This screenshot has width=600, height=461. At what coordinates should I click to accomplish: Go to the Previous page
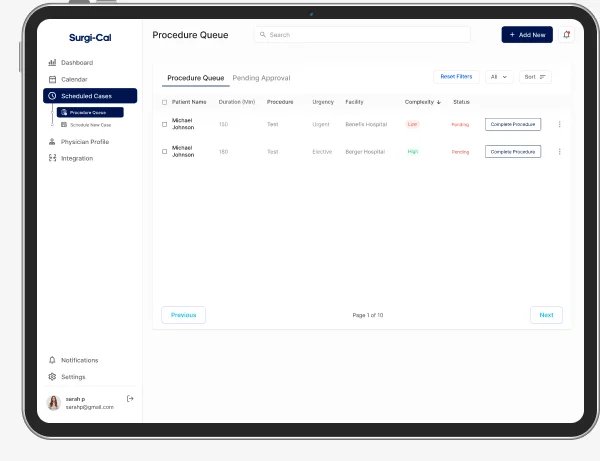click(x=183, y=315)
